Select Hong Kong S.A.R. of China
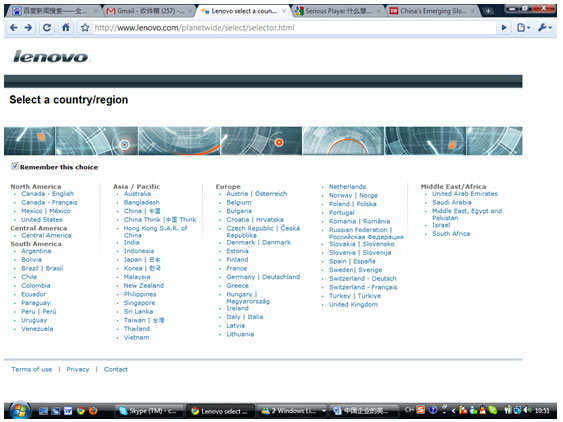Viewport: 563px width, 422px height. point(155,232)
